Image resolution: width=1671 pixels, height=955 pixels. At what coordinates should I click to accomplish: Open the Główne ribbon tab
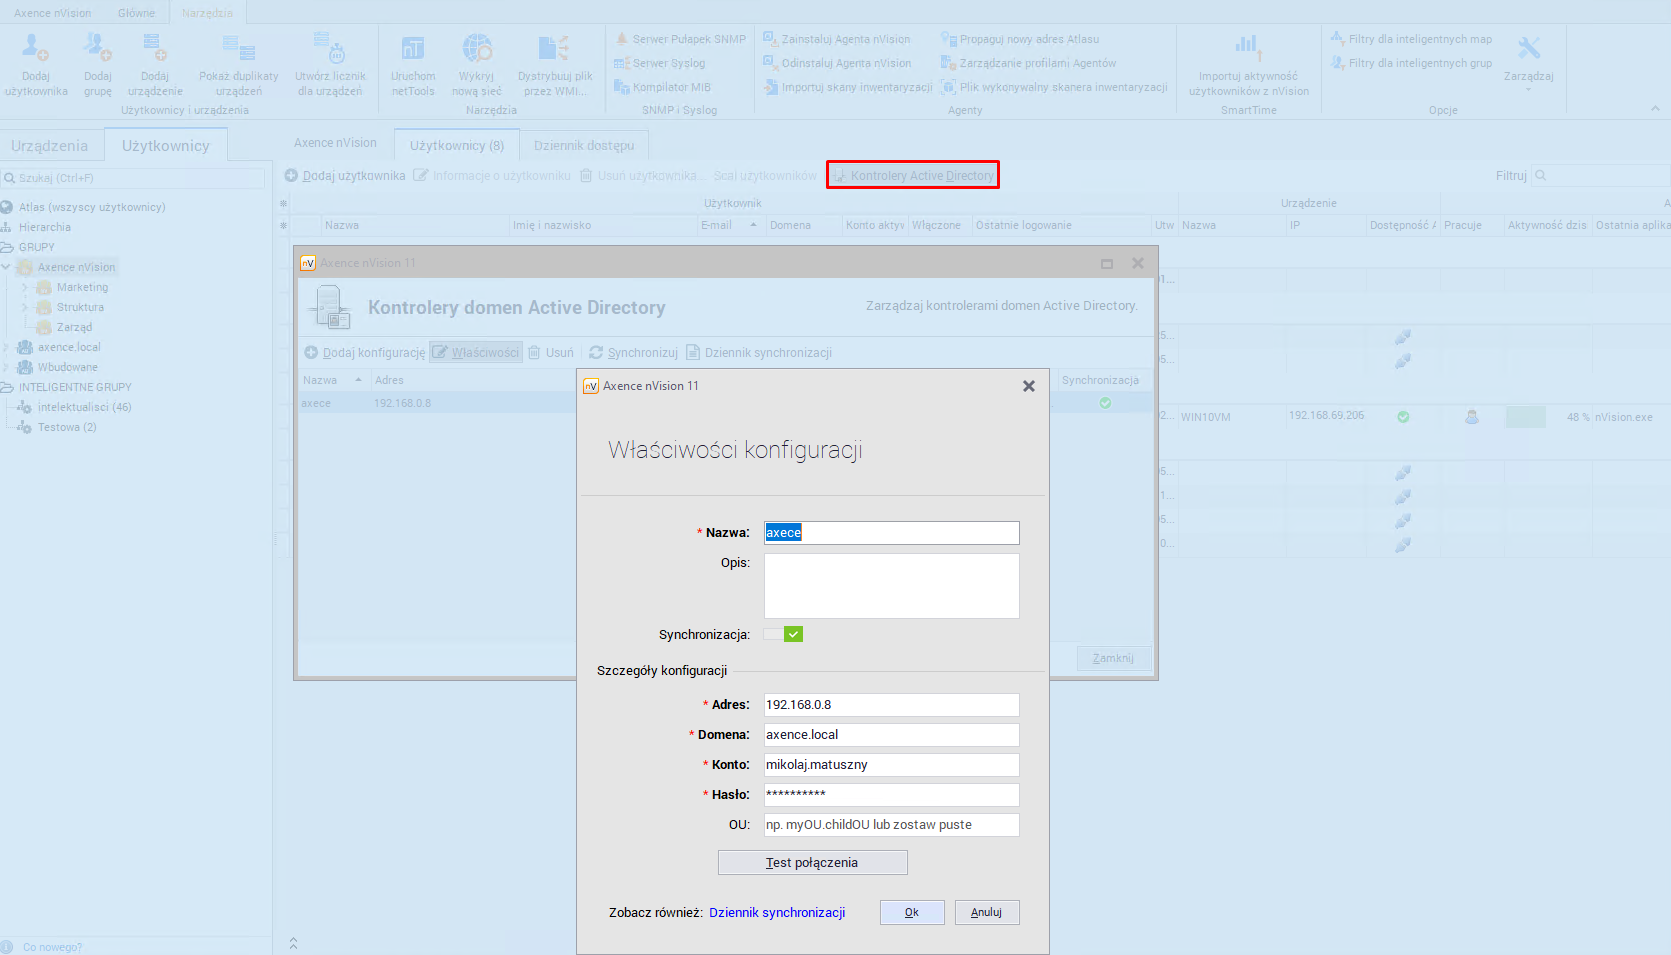point(136,13)
